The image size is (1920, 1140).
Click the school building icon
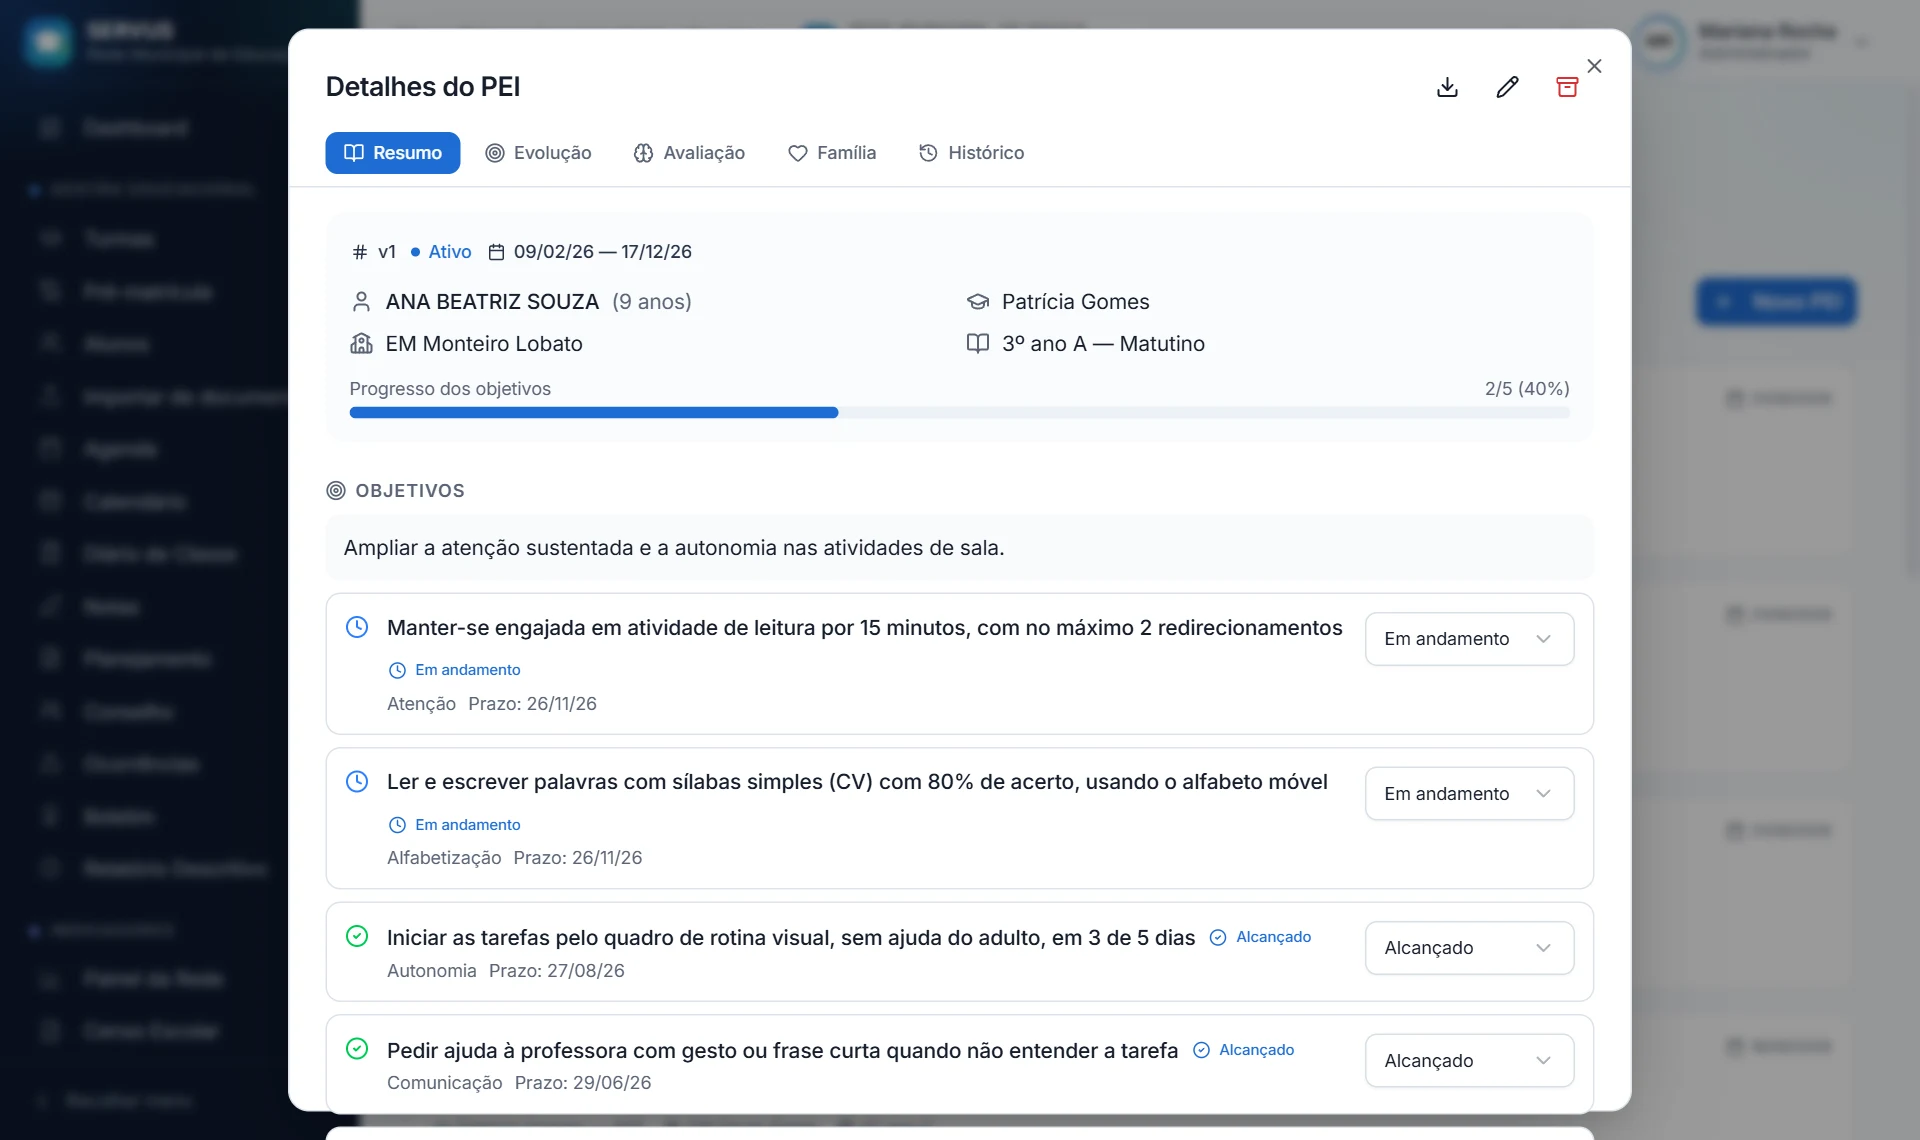pos(361,344)
